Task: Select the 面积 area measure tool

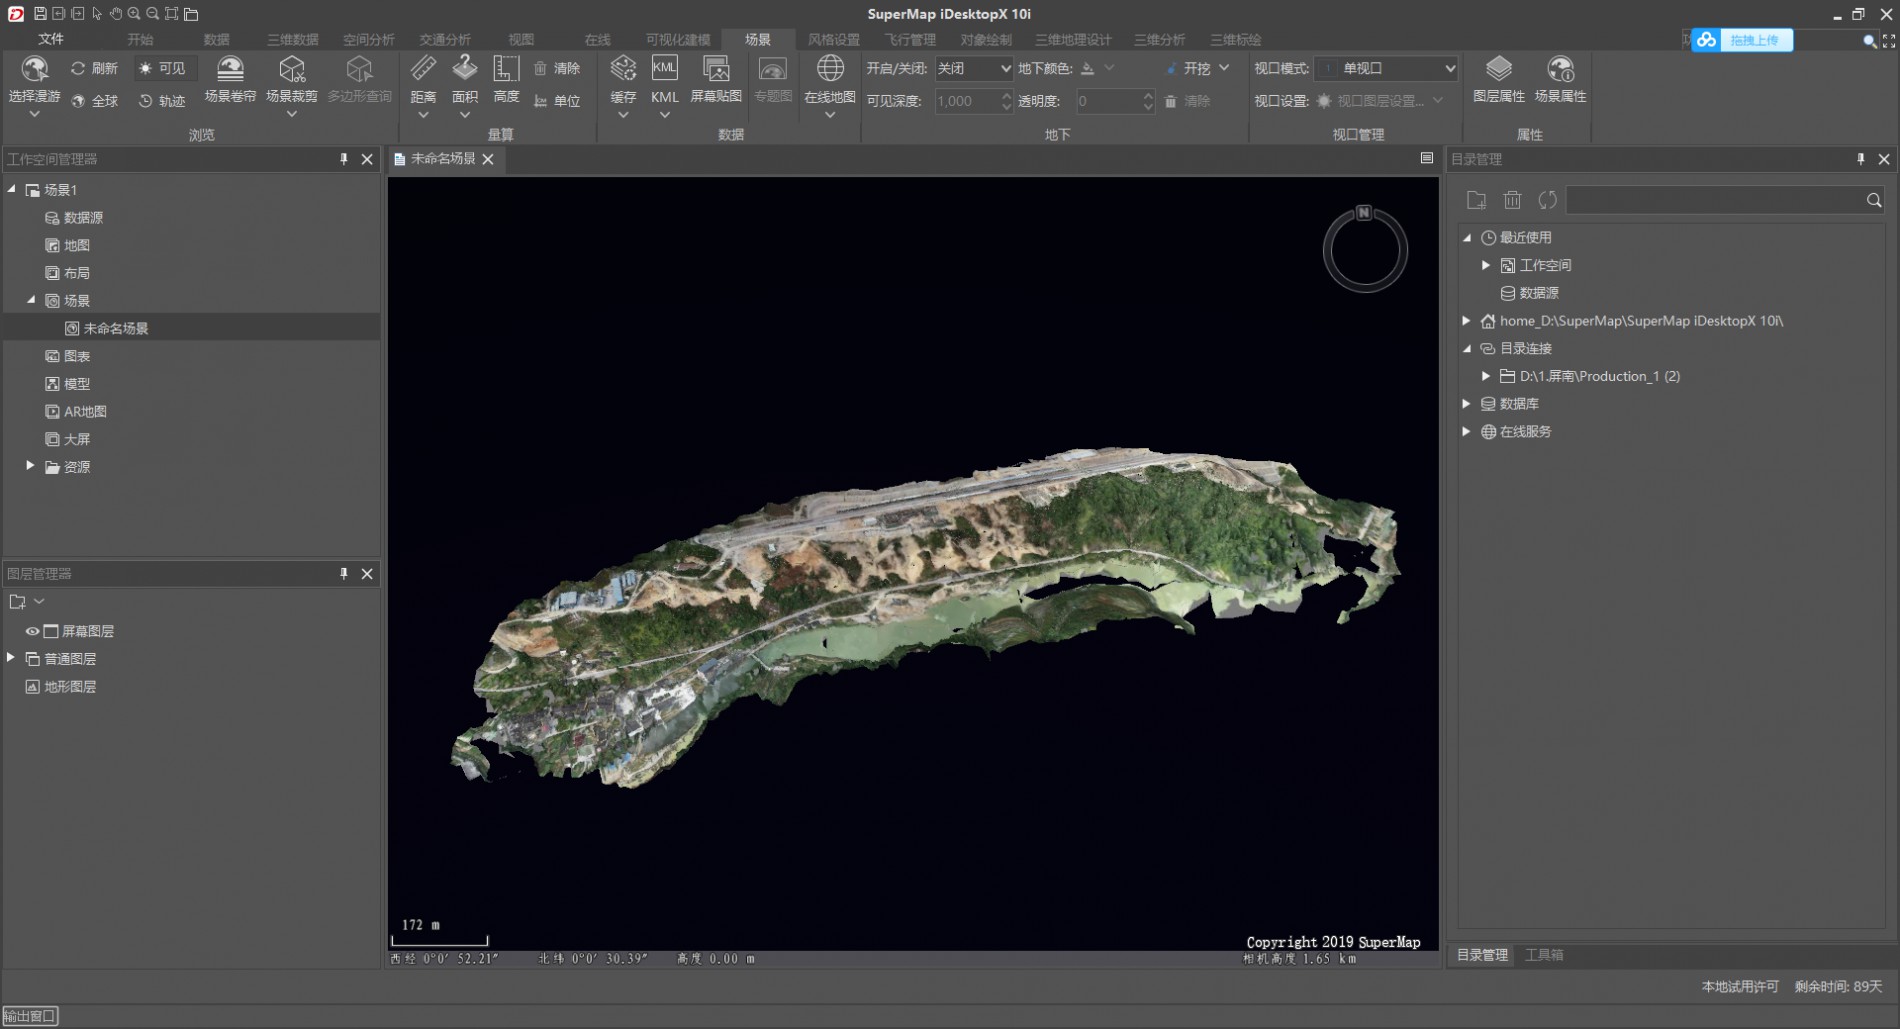Action: [465, 78]
